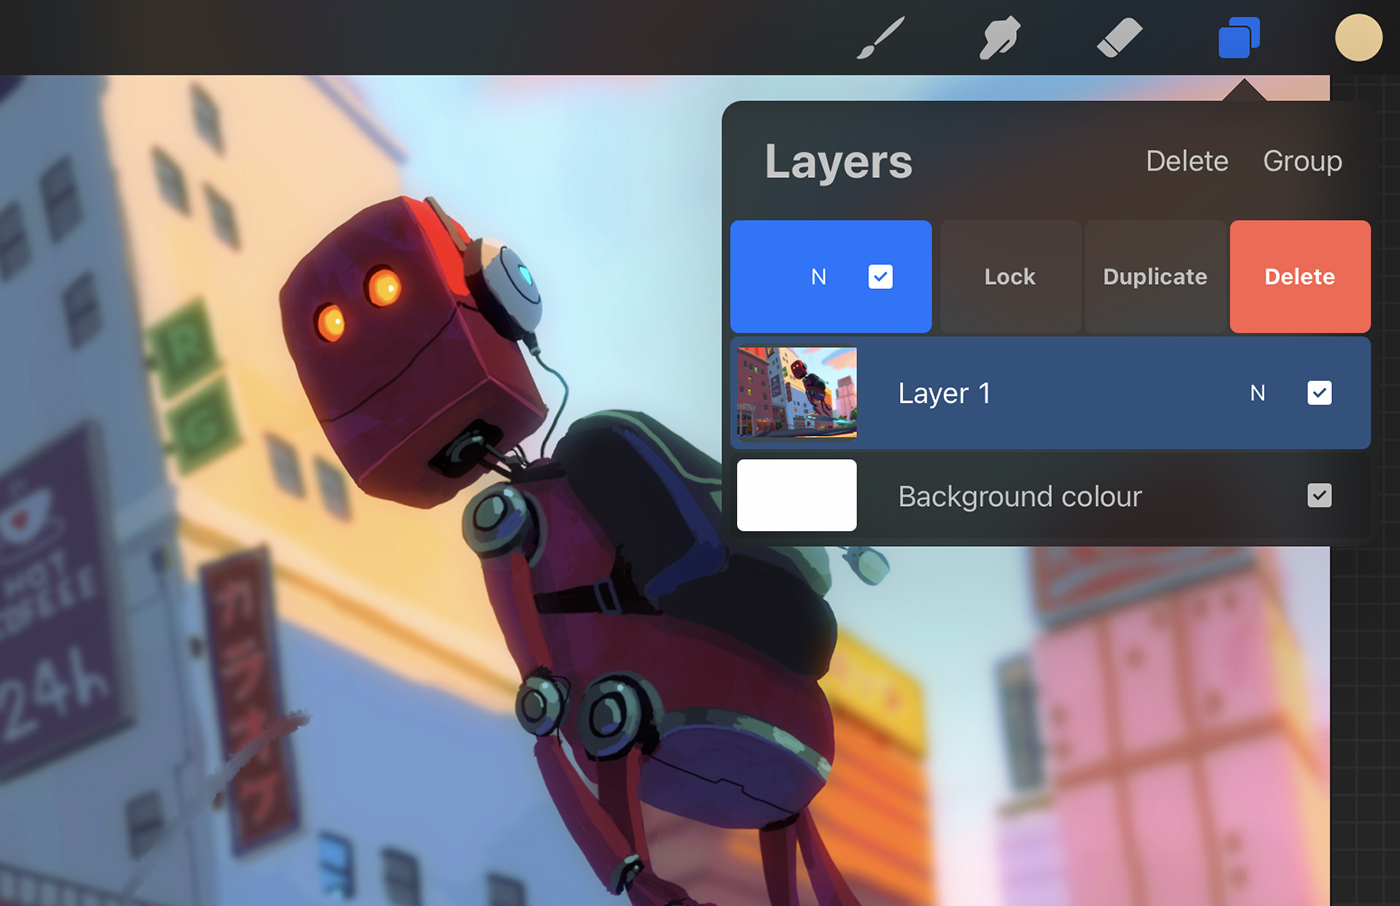
Task: Select the Eraser tool
Action: tap(1119, 38)
